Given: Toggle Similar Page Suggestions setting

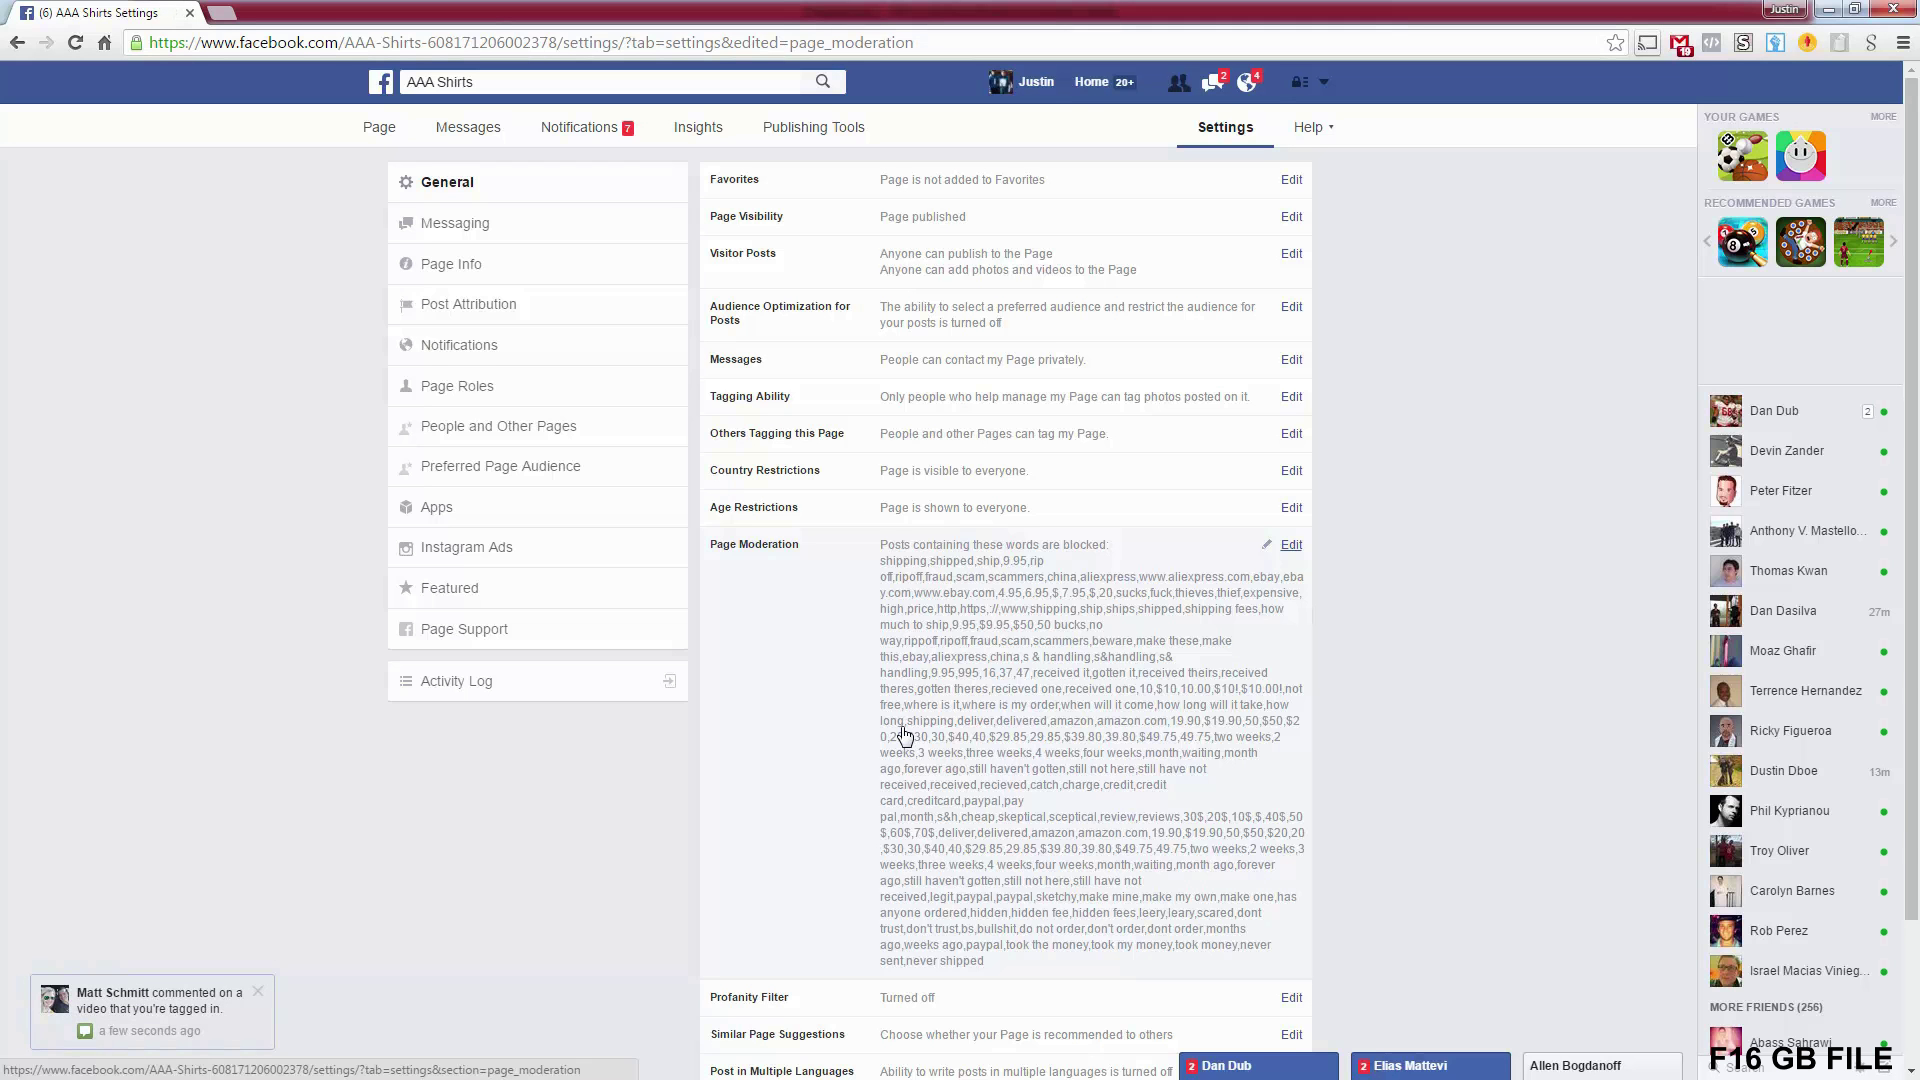Looking at the screenshot, I should tap(1290, 1034).
